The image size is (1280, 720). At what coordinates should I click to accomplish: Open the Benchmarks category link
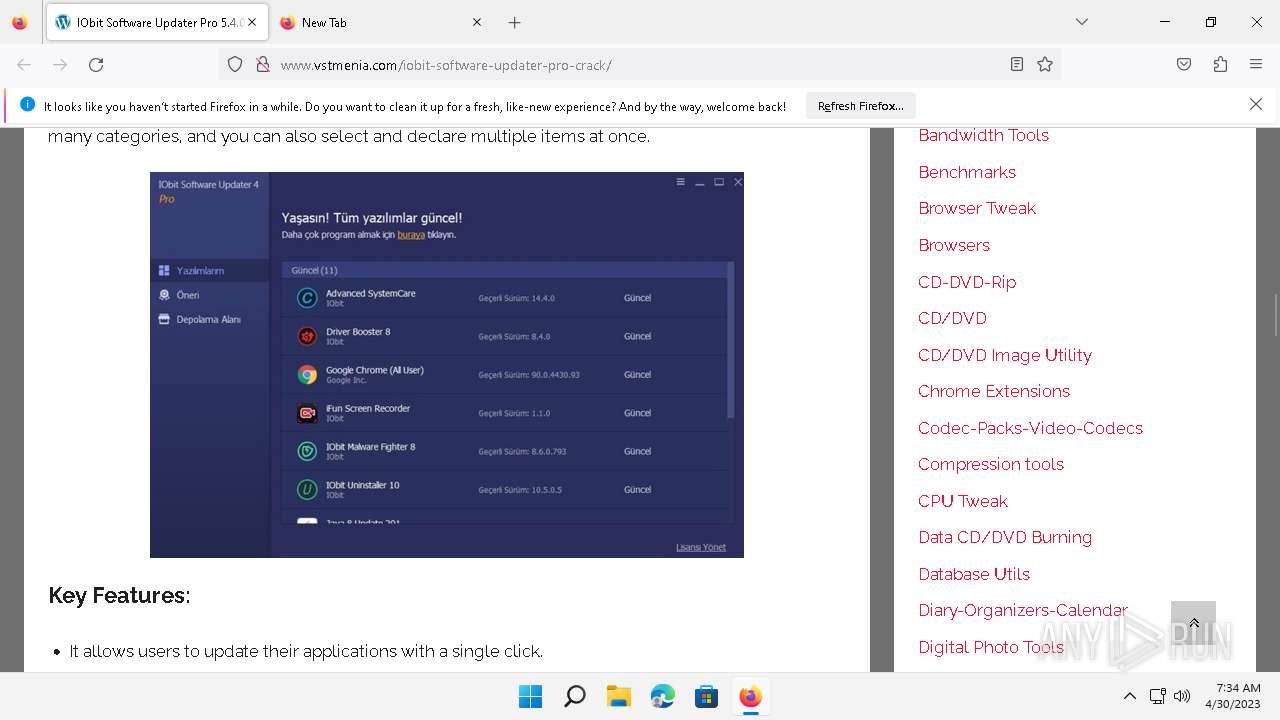pyautogui.click(x=967, y=172)
